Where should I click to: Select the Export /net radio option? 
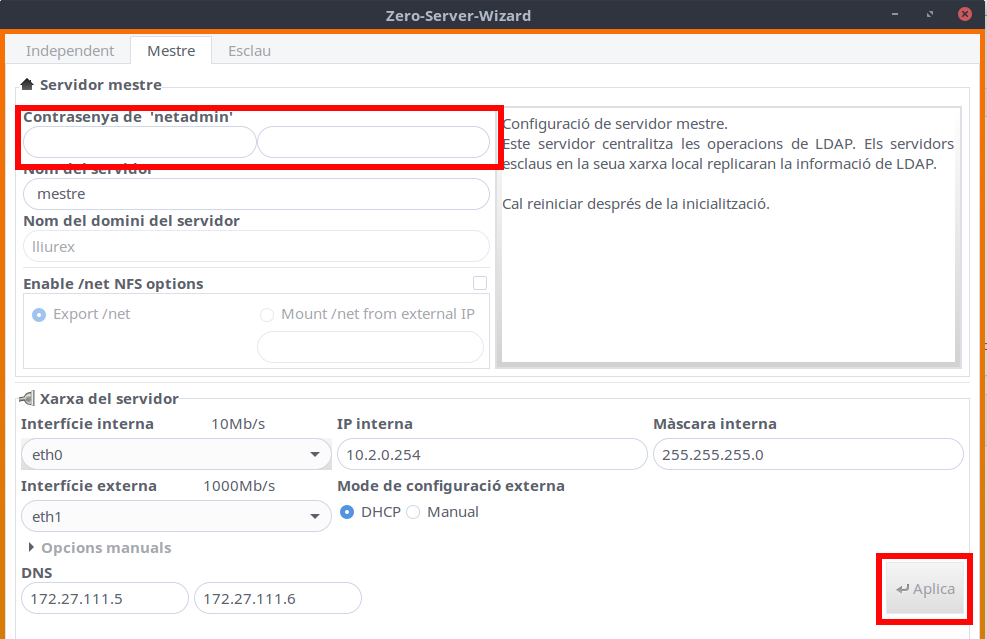coord(39,314)
